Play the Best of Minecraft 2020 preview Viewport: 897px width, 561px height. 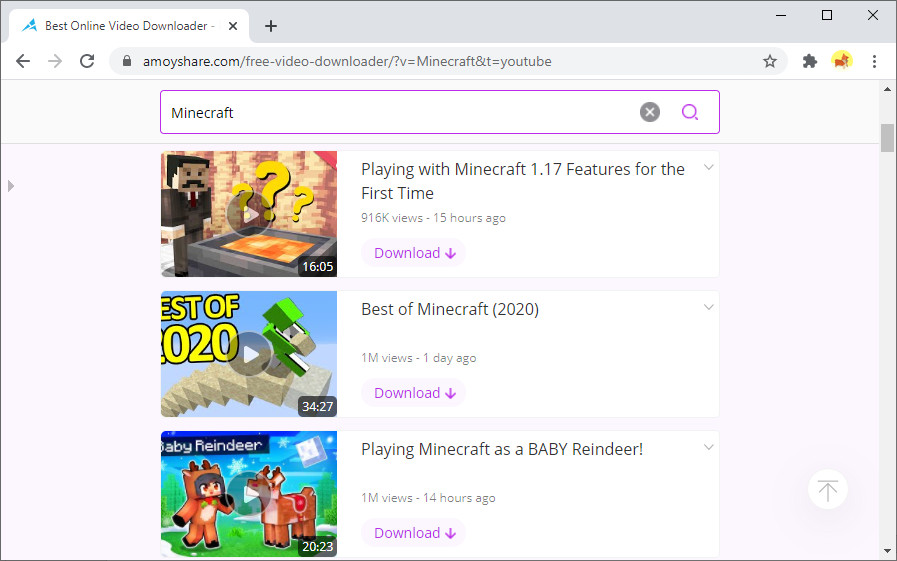click(250, 355)
